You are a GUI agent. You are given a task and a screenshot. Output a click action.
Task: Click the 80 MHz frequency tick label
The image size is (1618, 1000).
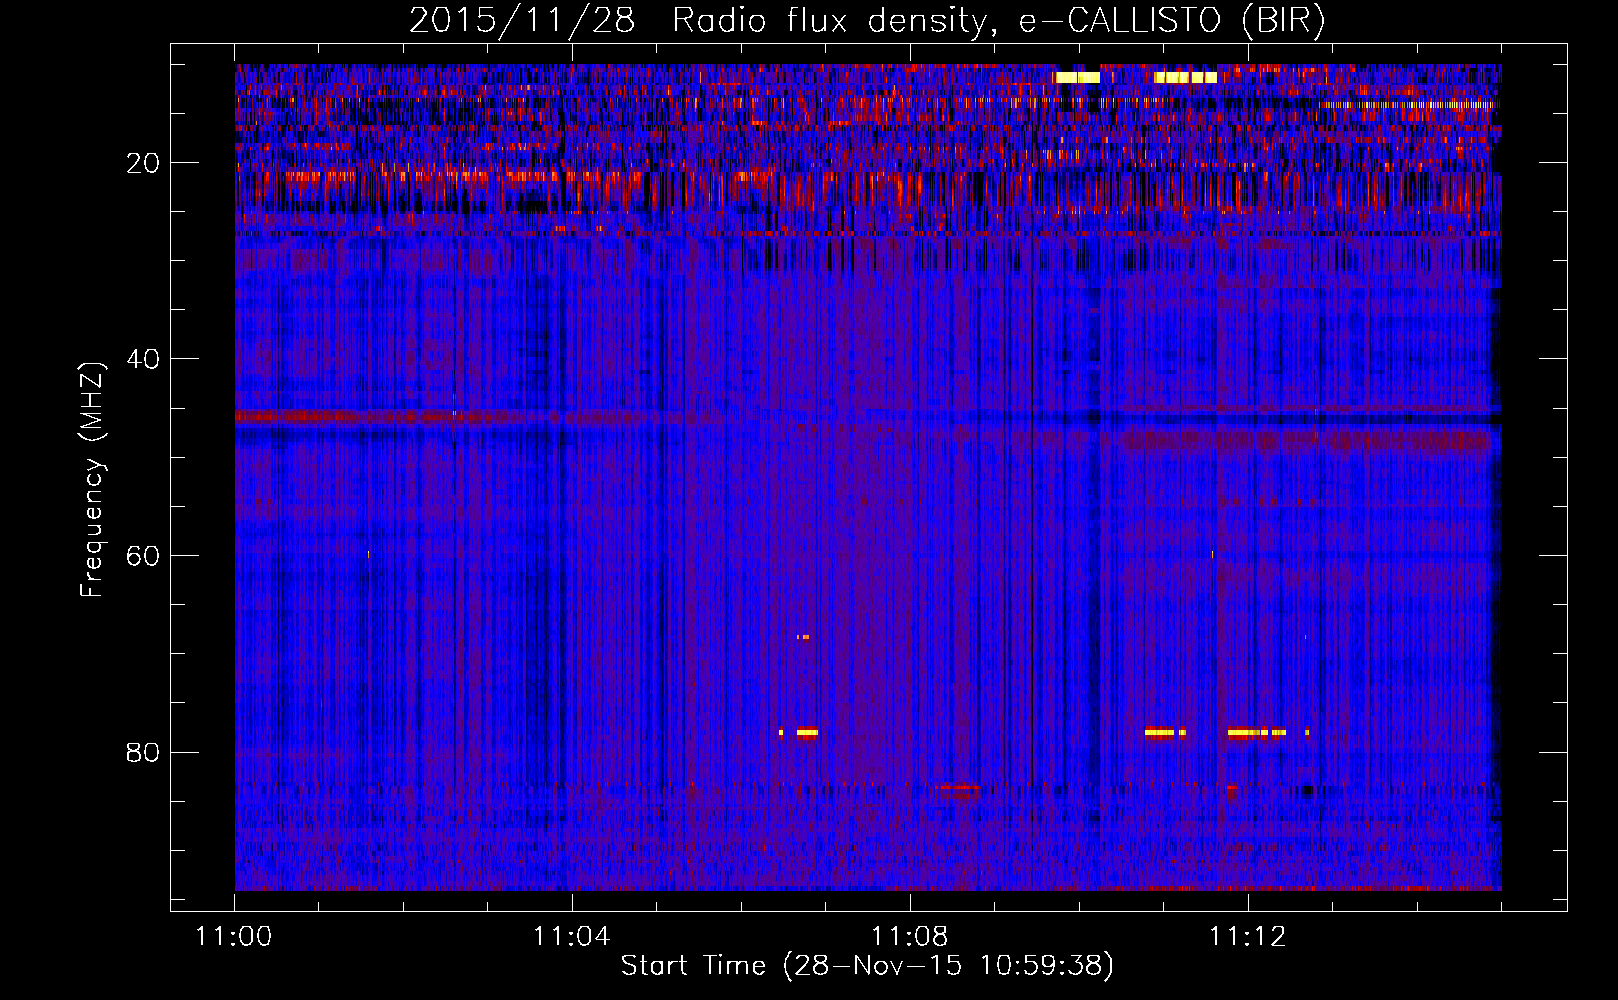143,752
